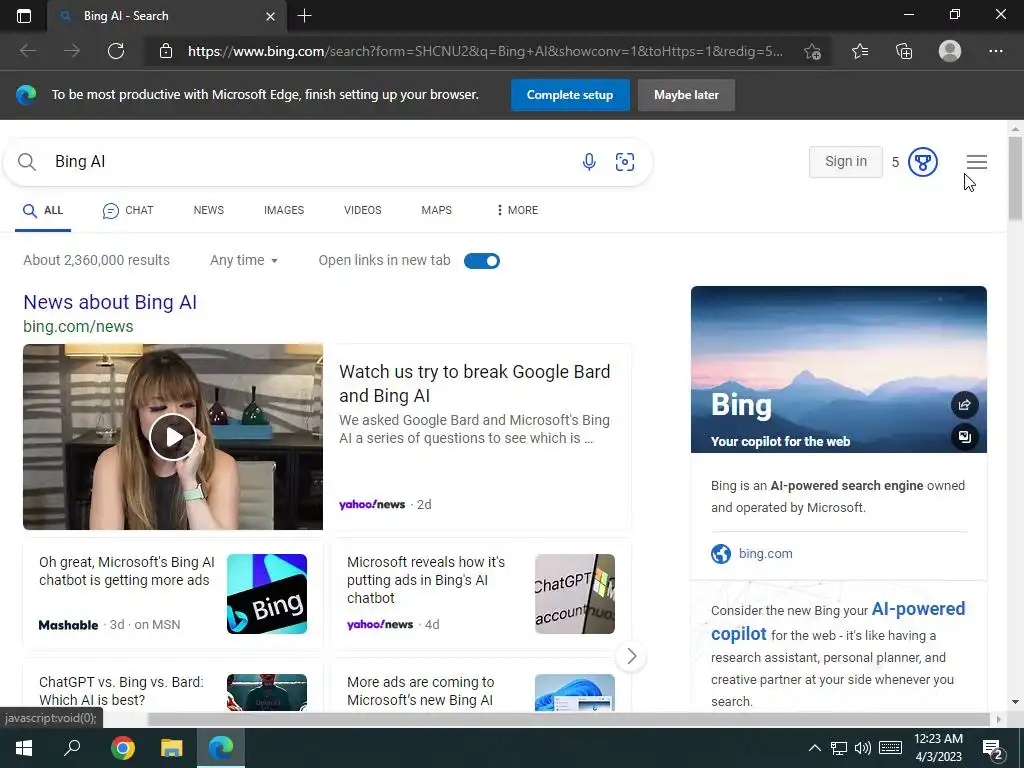
Task: Expand the Any time filter dropdown
Action: (244, 260)
